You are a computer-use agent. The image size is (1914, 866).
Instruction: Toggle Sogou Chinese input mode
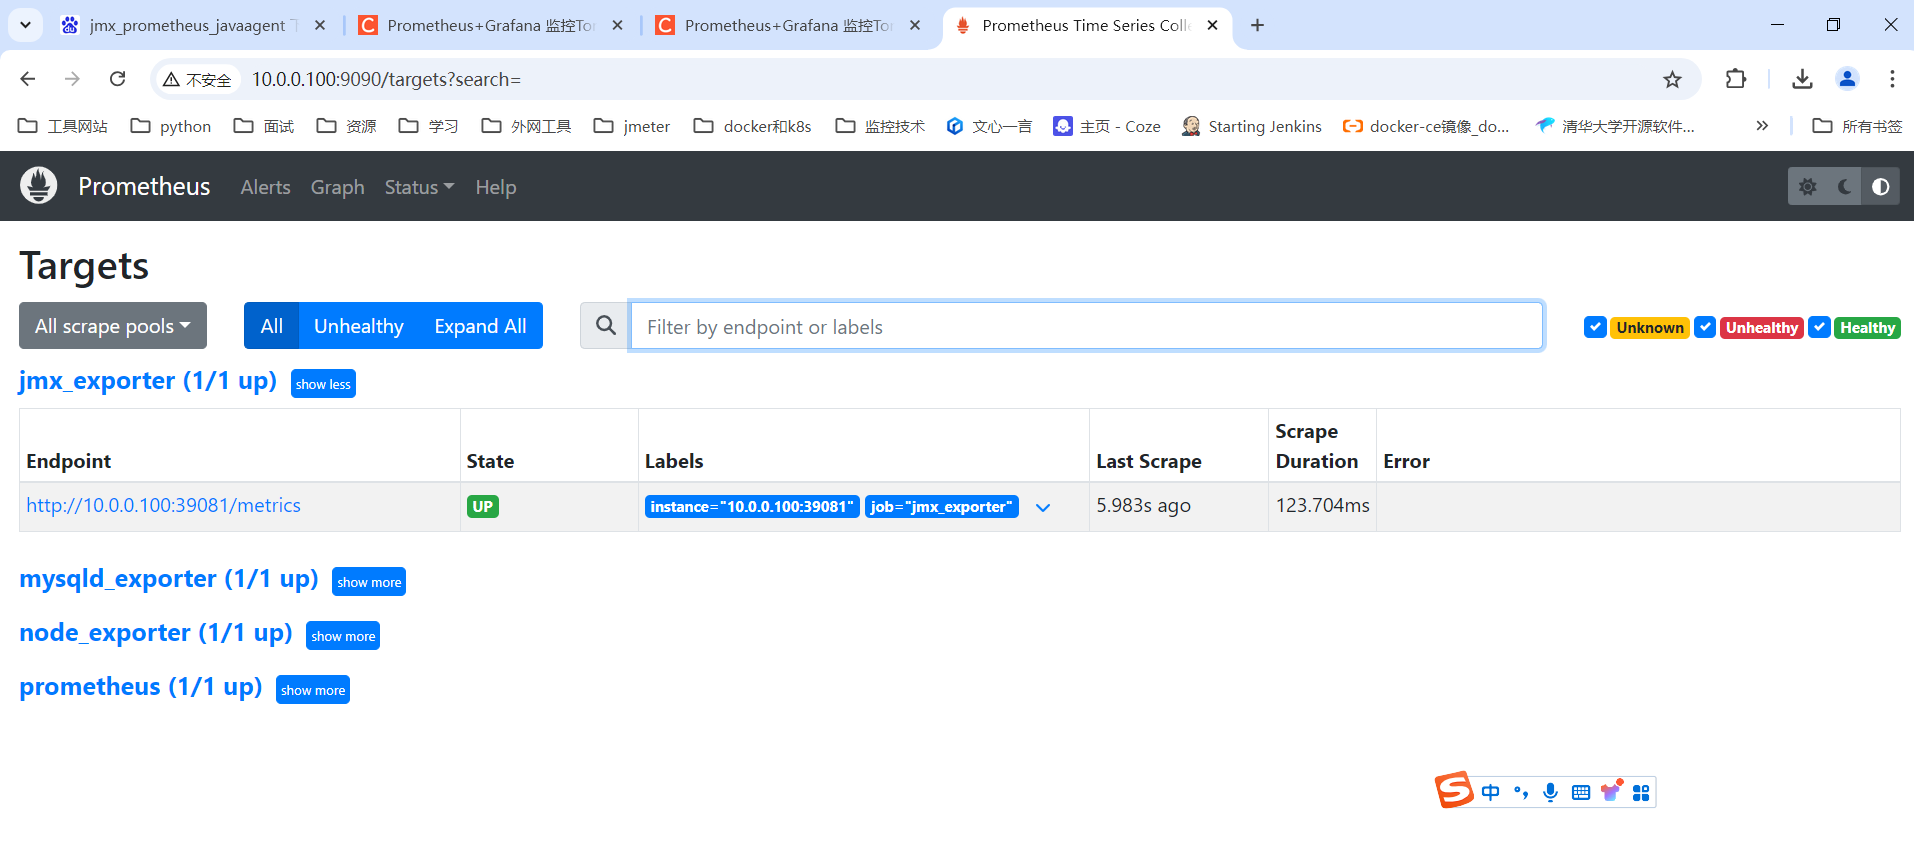pos(1491,792)
